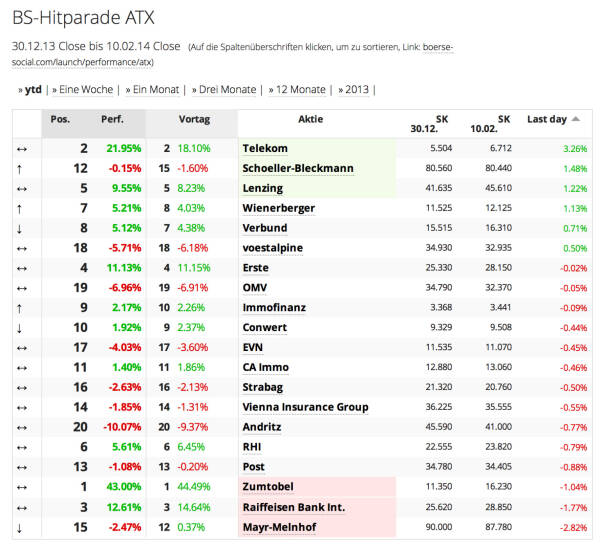Click the -0.02% last day value
This screenshot has height=546, width=600.
click(573, 268)
